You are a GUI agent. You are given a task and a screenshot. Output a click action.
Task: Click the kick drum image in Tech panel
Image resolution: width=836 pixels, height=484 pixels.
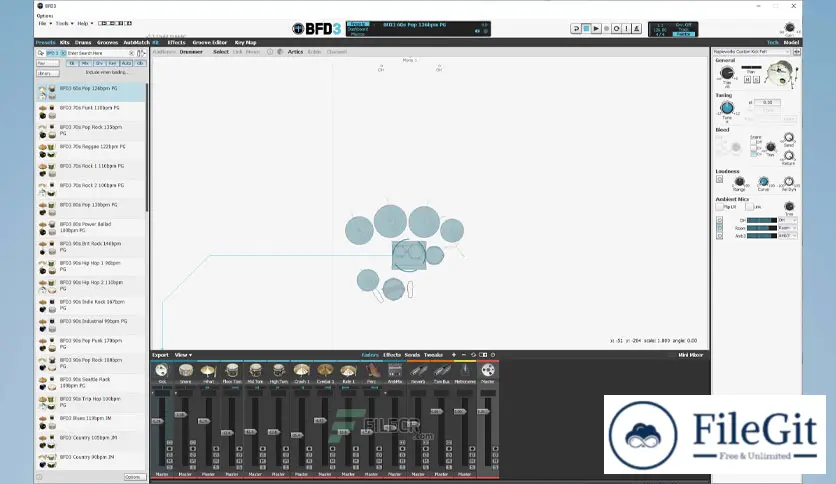point(780,74)
